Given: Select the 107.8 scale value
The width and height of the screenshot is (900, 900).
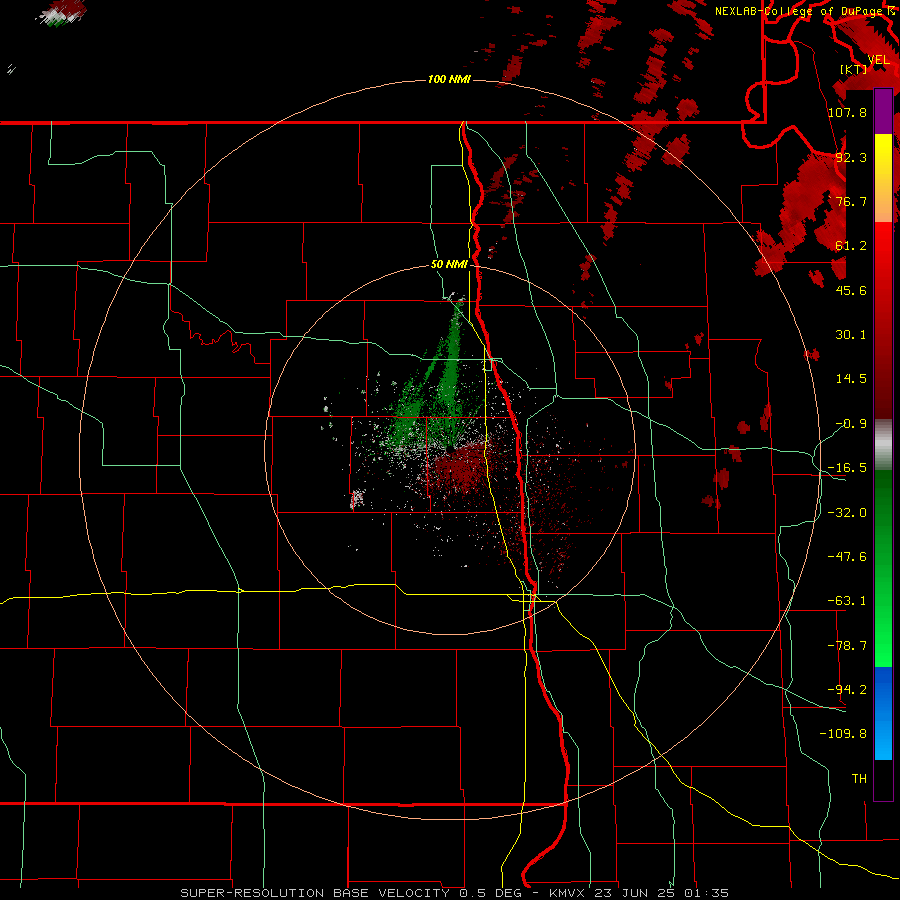Looking at the screenshot, I should (x=847, y=112).
